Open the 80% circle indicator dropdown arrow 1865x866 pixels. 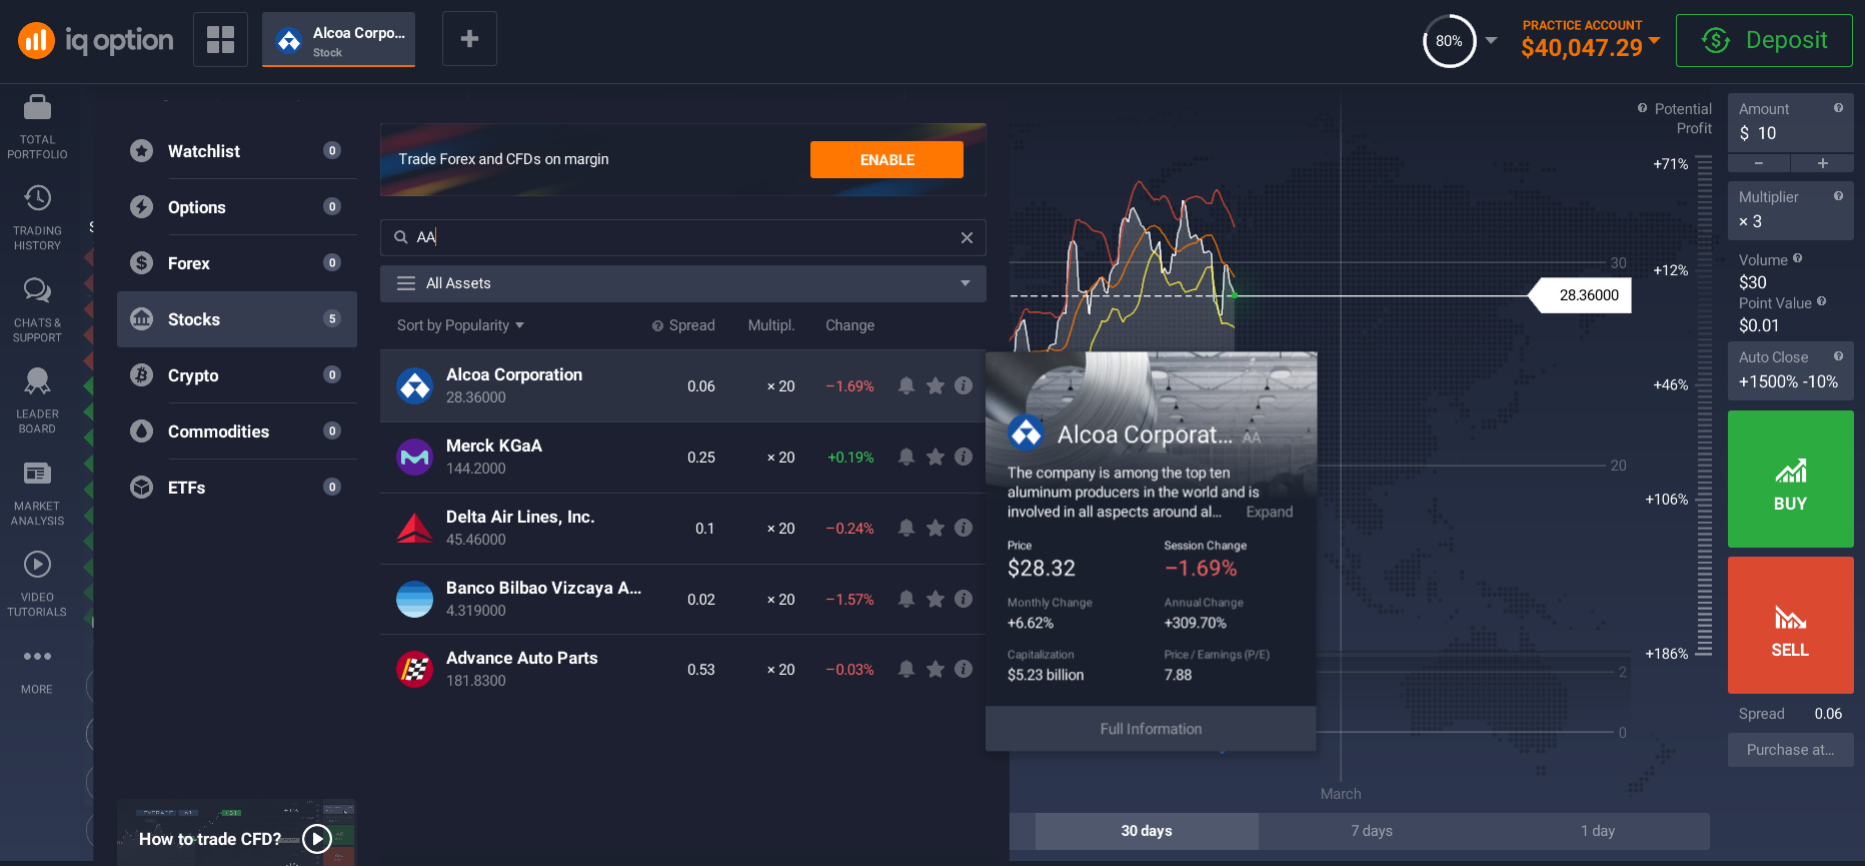[1491, 41]
